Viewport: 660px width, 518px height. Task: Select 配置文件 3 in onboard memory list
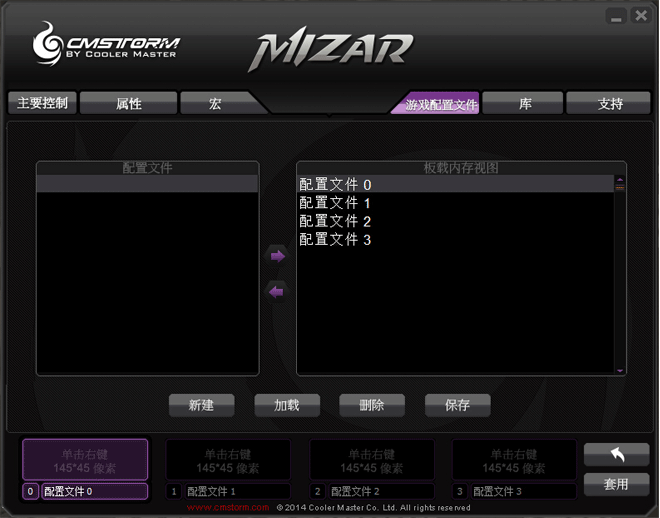(x=455, y=239)
